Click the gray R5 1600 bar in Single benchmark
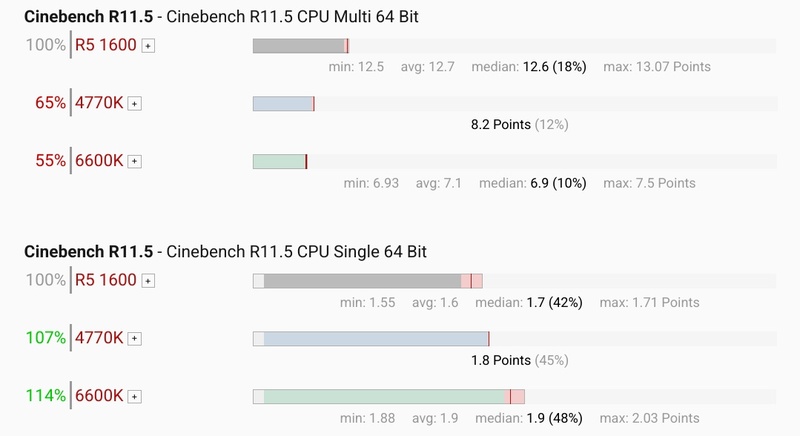800x436 pixels. pyautogui.click(x=362, y=281)
